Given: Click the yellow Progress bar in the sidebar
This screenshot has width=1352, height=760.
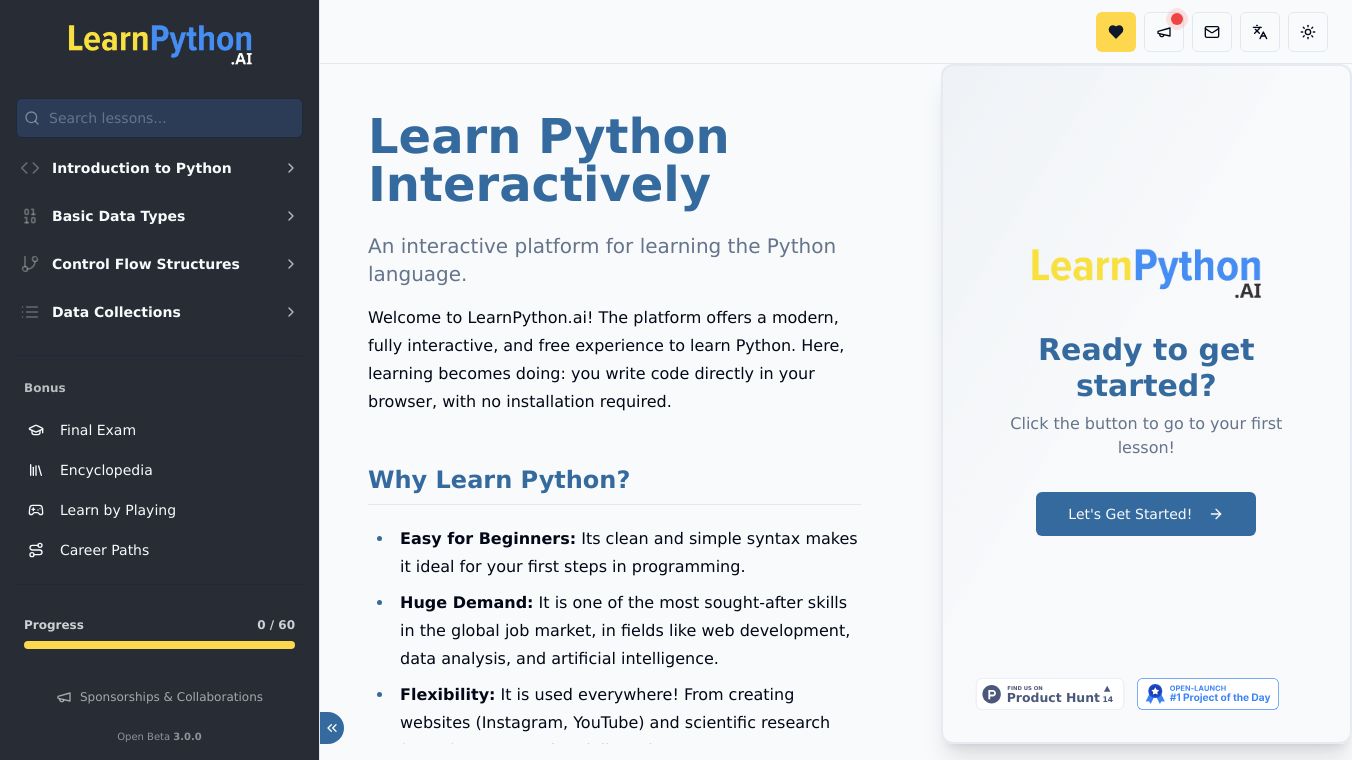Looking at the screenshot, I should [x=160, y=645].
